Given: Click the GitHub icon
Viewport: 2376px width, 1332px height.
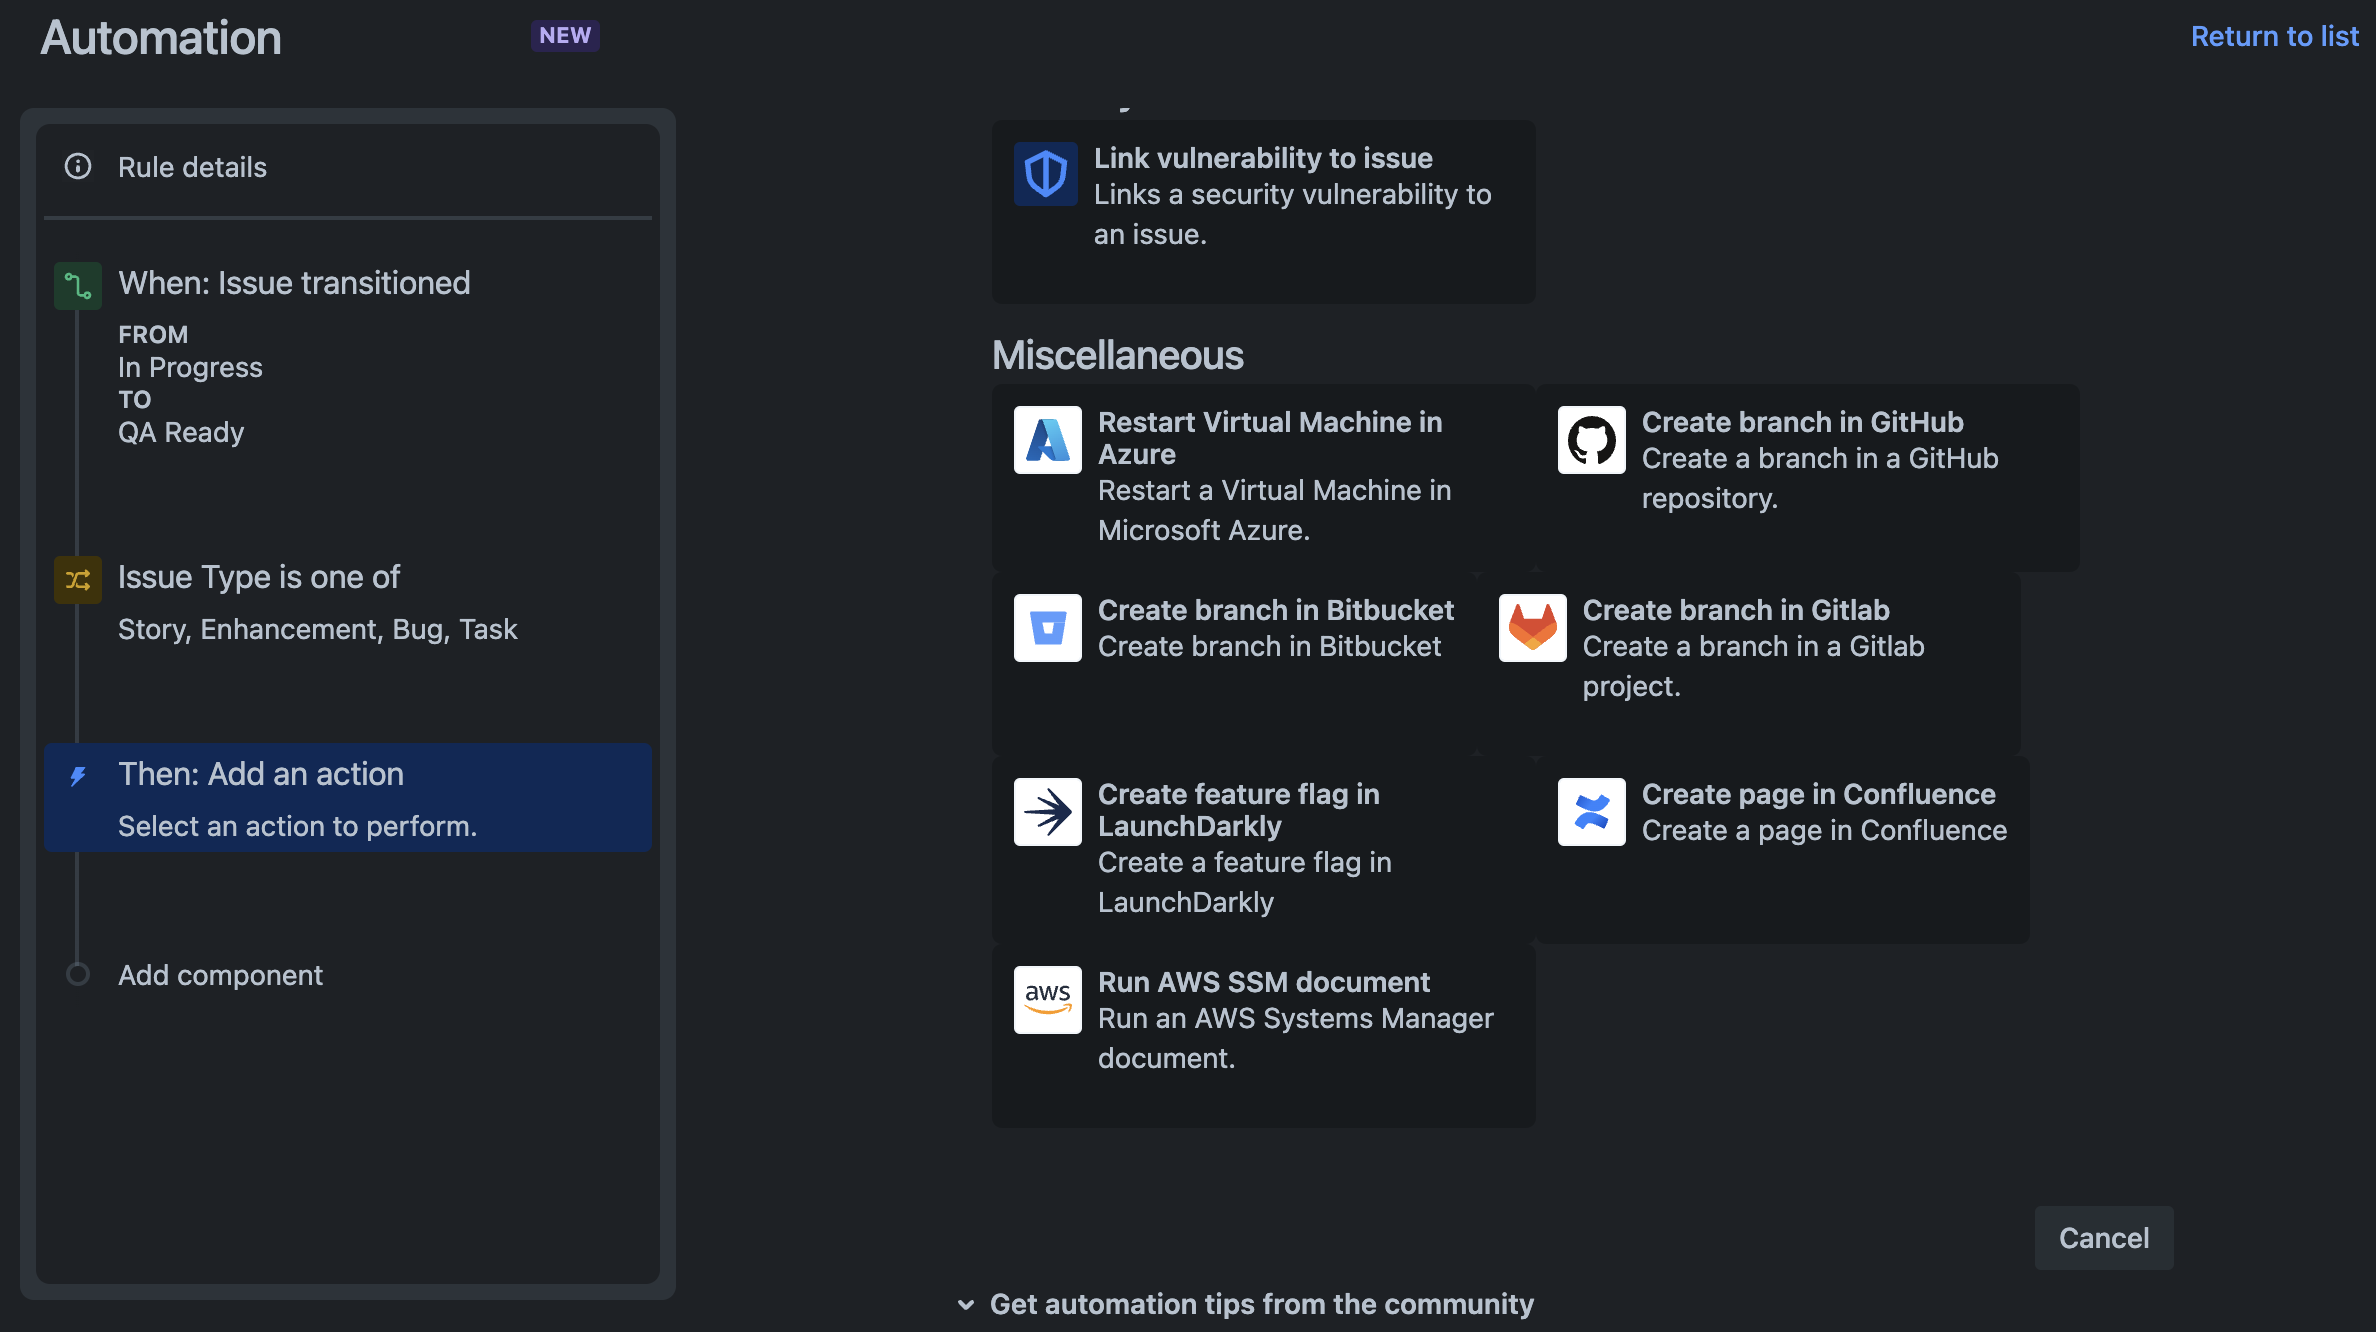Looking at the screenshot, I should pos(1591,440).
